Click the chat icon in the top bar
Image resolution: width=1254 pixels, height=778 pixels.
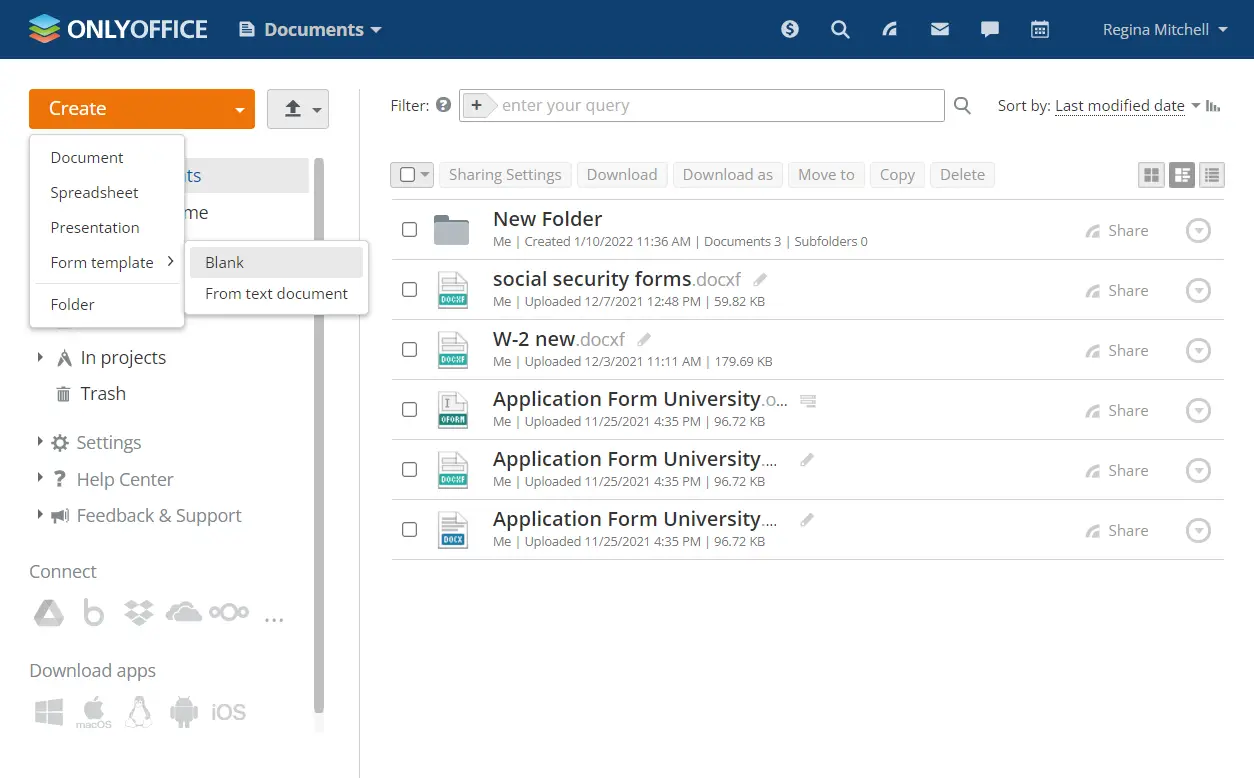coord(990,29)
